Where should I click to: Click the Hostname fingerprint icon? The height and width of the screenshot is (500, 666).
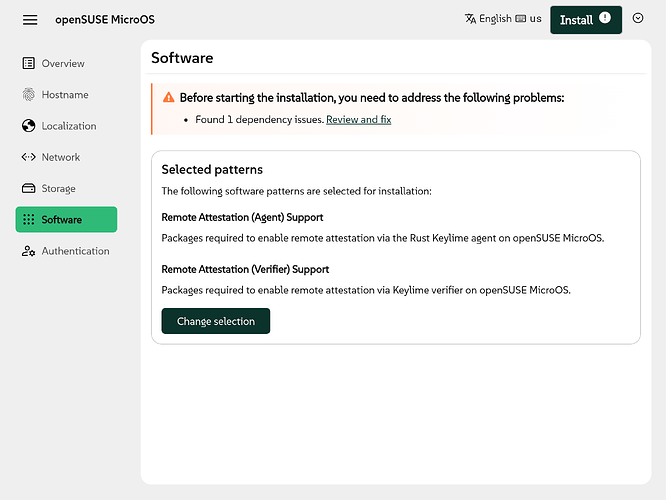[29, 95]
